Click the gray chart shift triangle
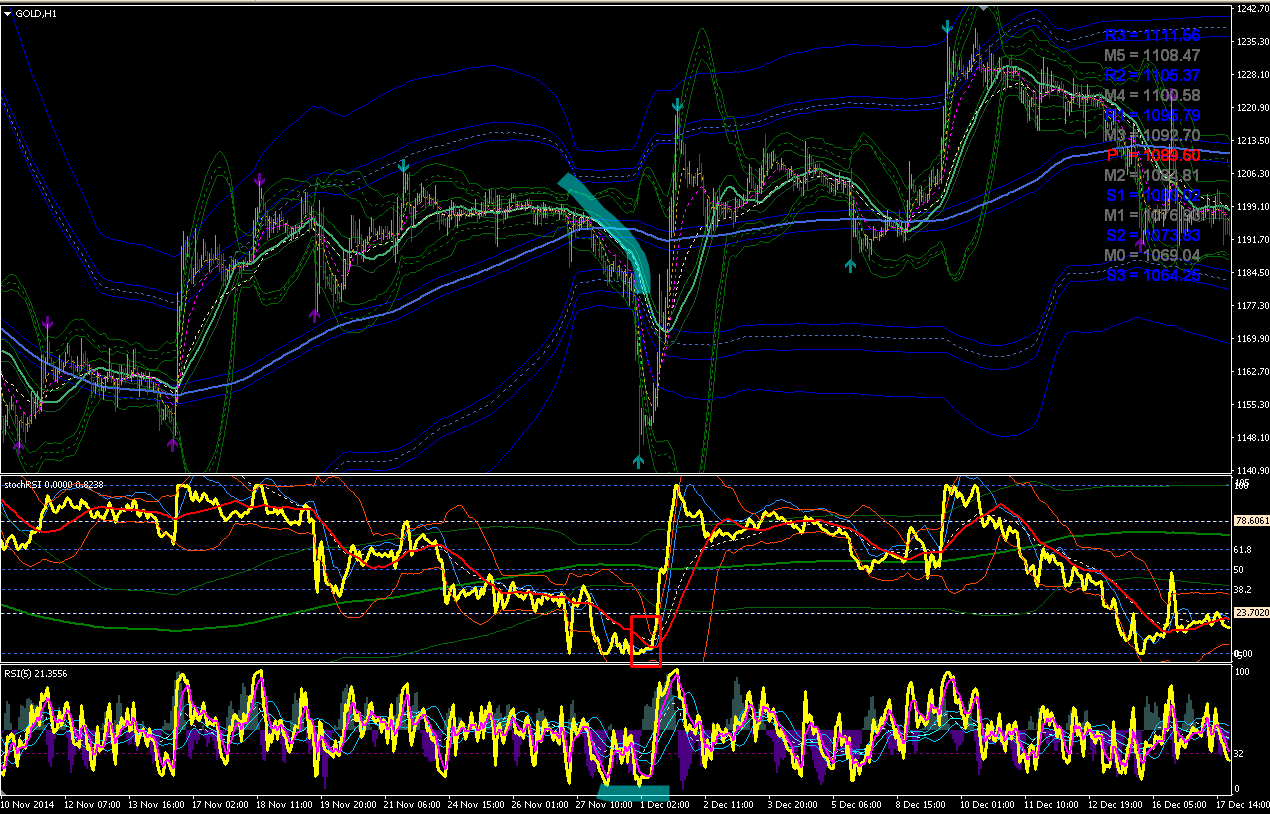This screenshot has height=814, width=1270. (983, 7)
